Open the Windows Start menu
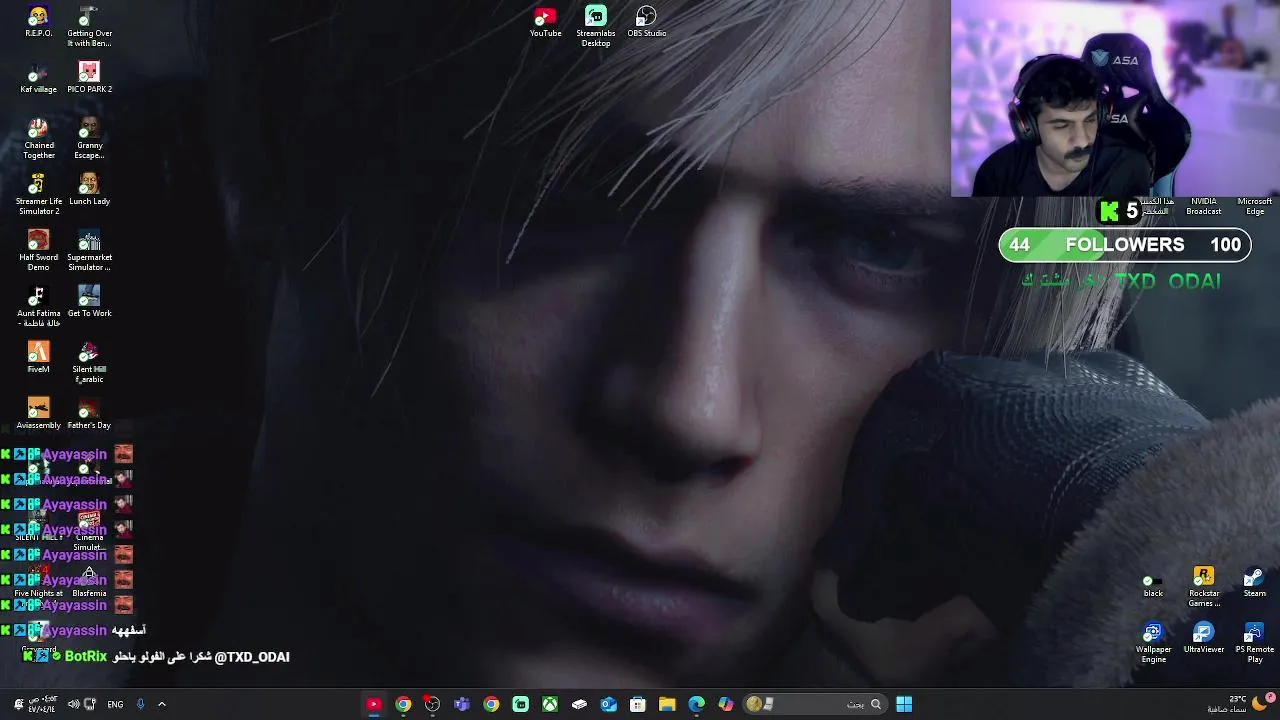1280x720 pixels. click(x=904, y=704)
